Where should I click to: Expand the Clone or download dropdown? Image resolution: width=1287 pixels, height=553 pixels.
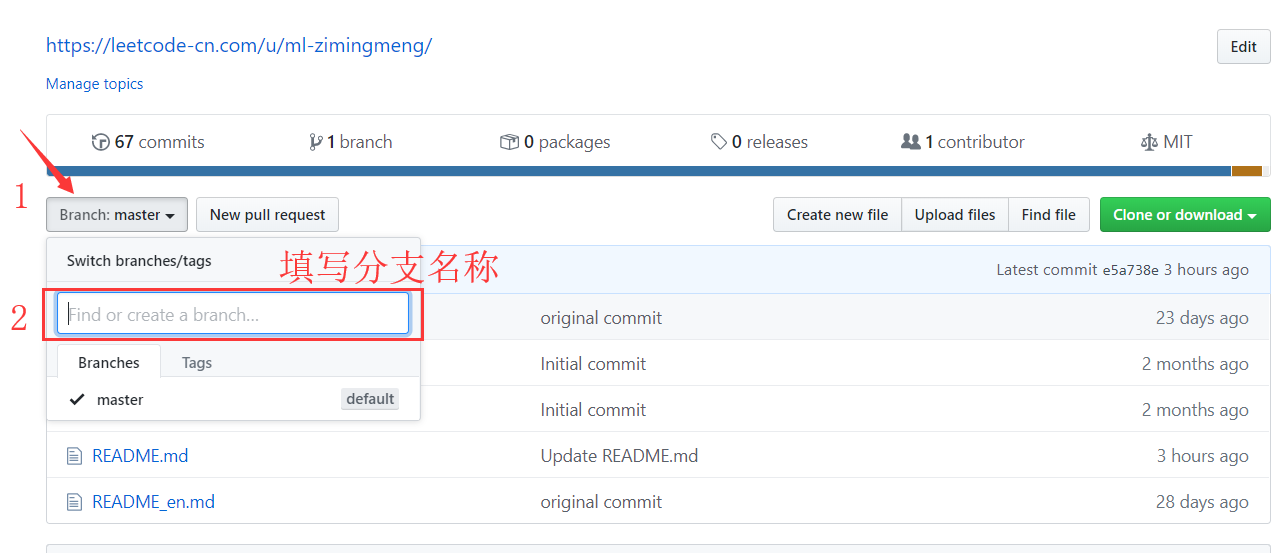click(1185, 215)
